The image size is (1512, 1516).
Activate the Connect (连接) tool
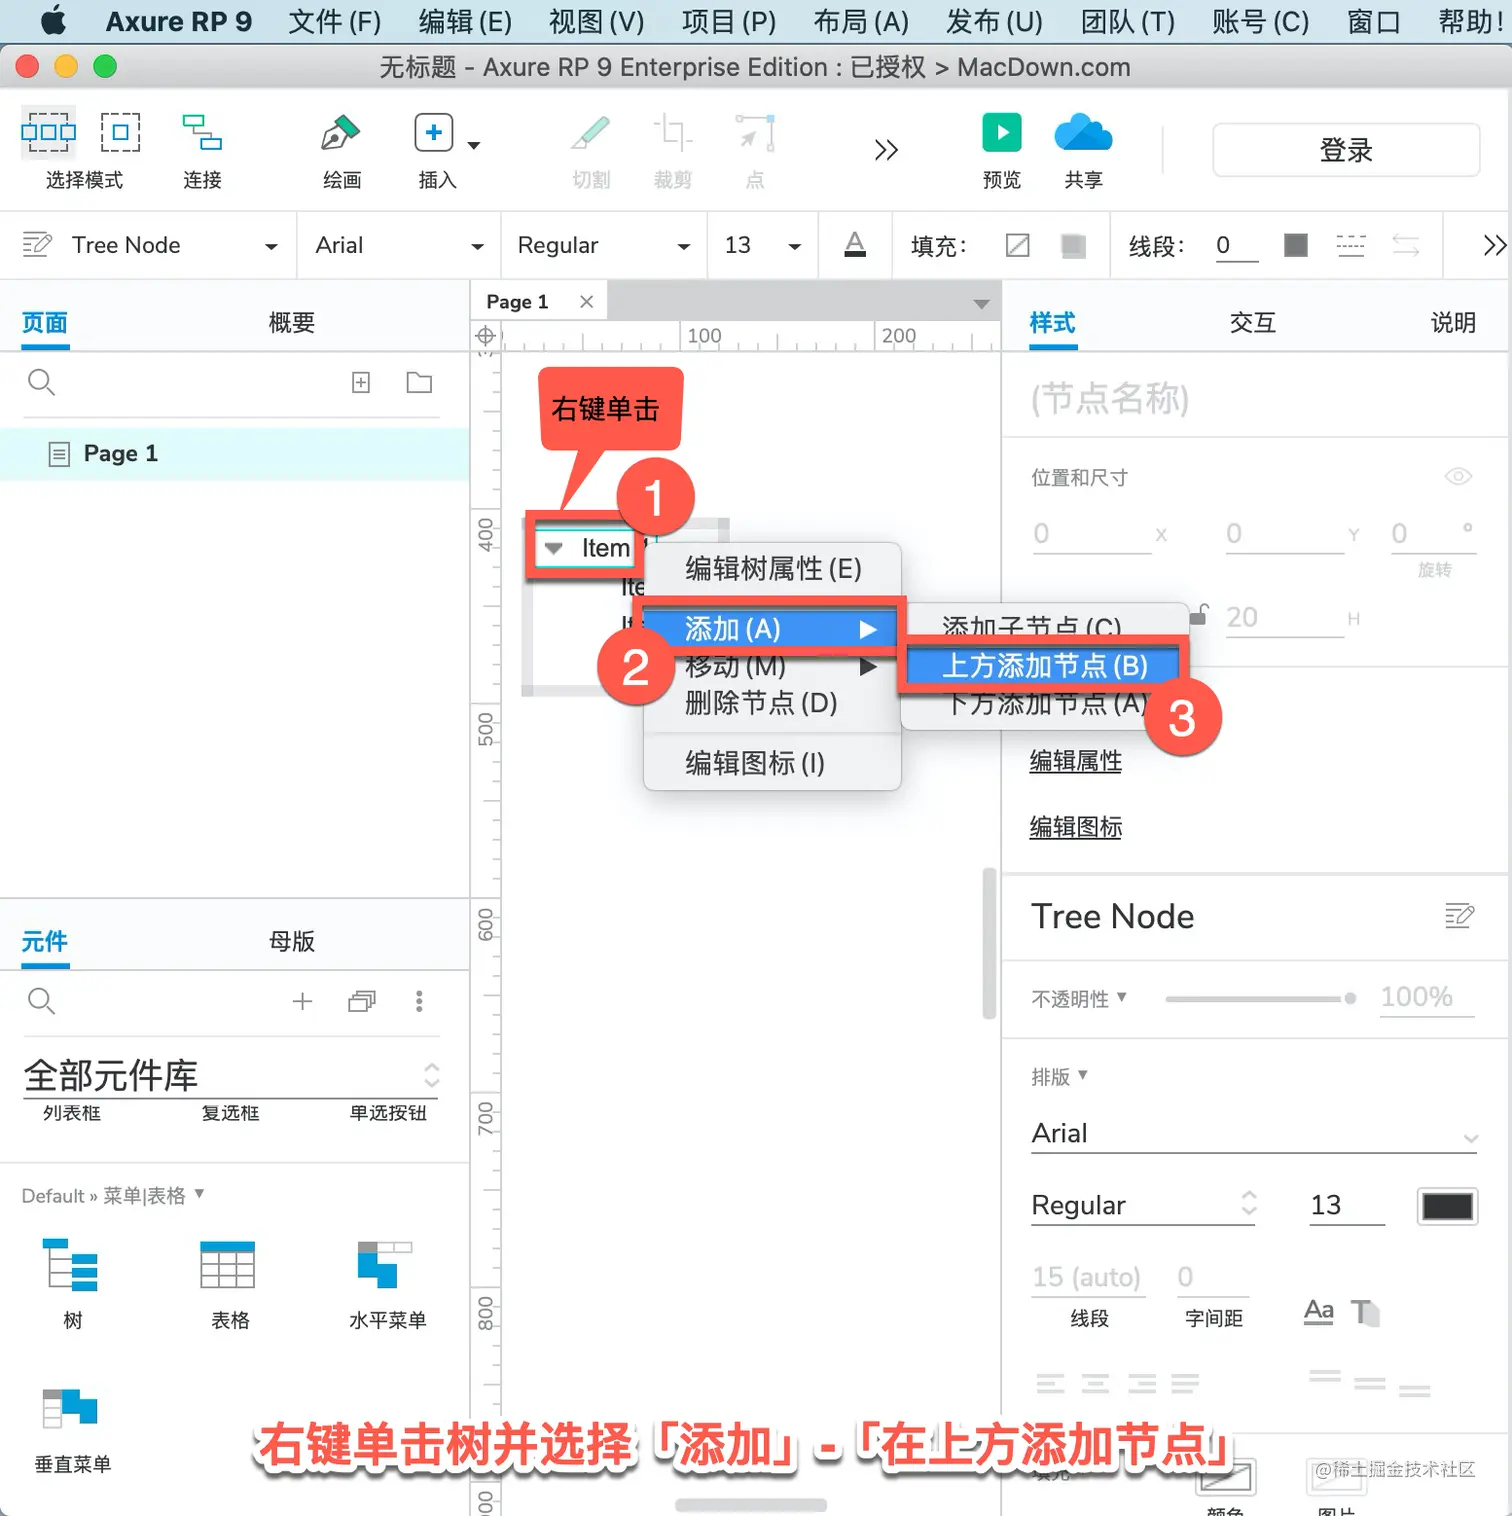point(202,132)
